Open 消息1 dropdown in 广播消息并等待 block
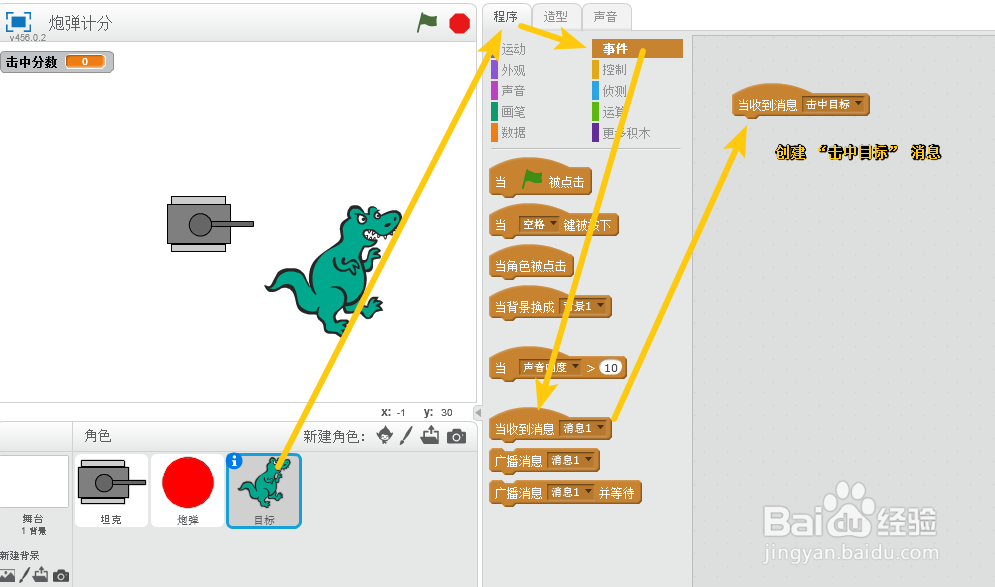 571,492
